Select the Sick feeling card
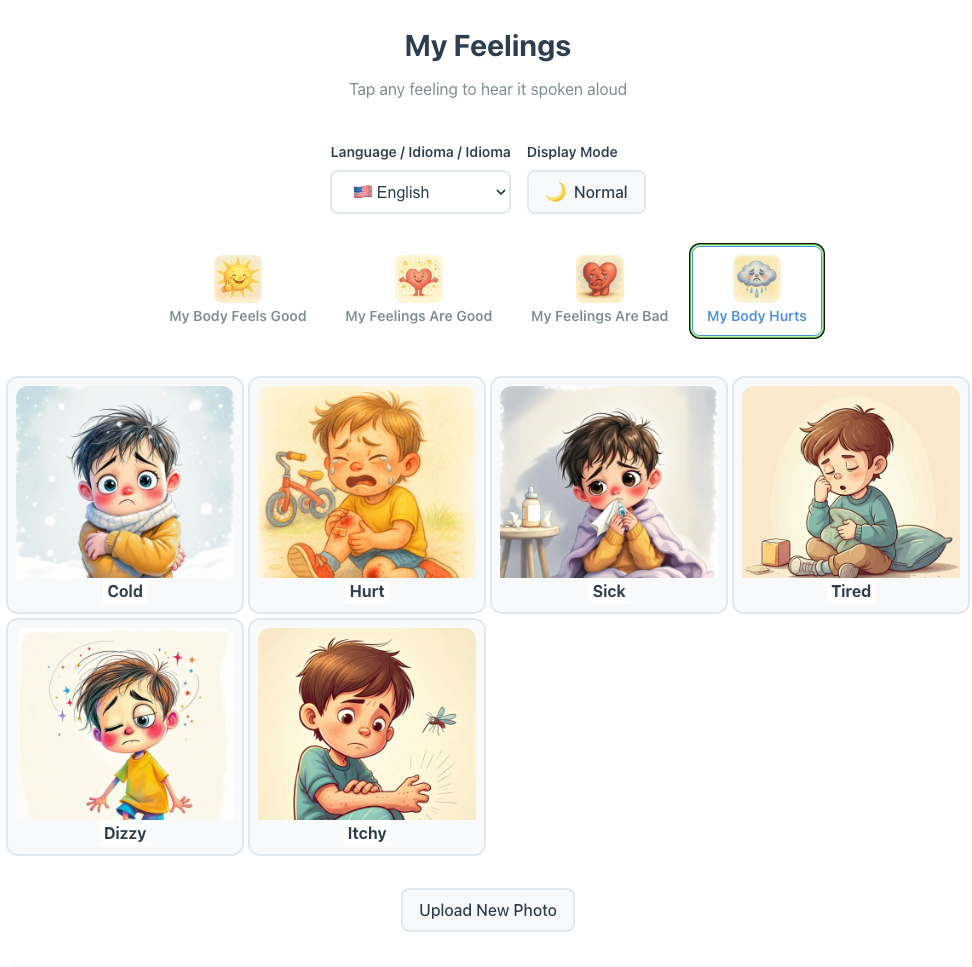Image resolution: width=972 pixels, height=967 pixels. [x=609, y=495]
